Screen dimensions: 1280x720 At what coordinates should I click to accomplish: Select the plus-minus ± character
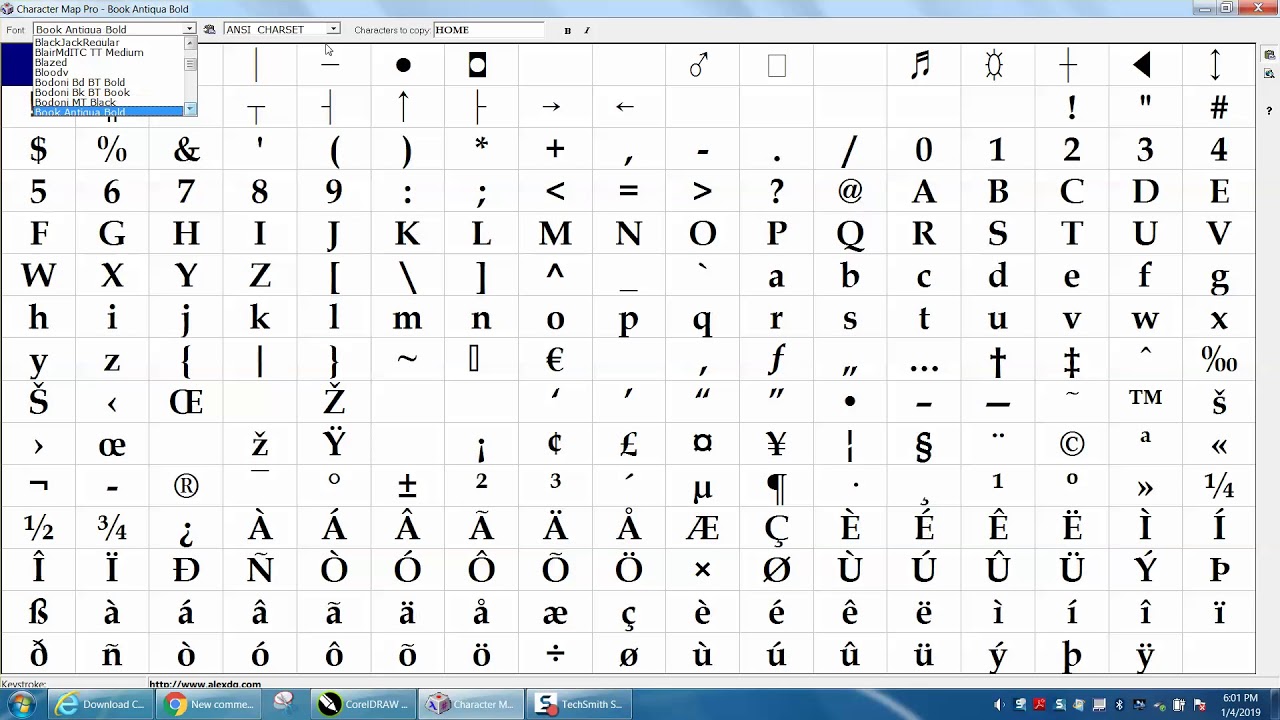407,487
